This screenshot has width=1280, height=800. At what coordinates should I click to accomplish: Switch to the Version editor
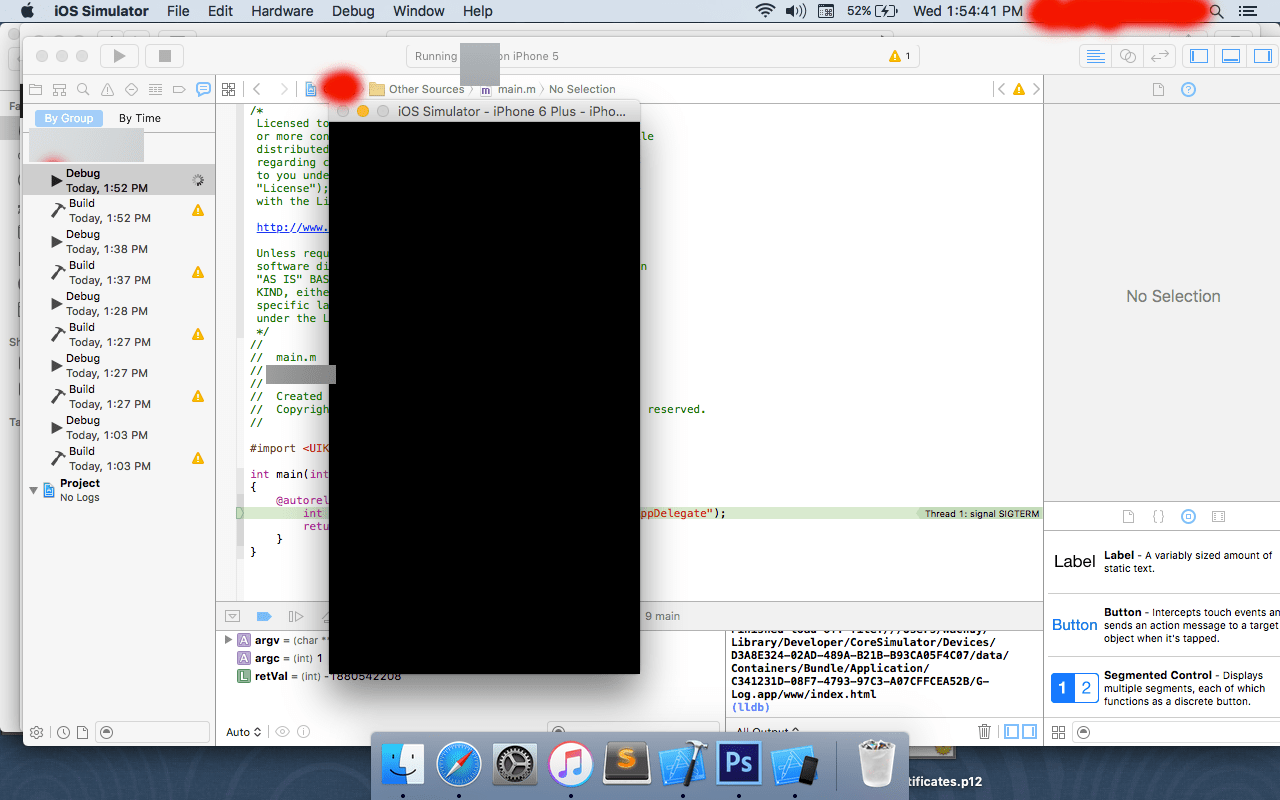pos(1159,56)
